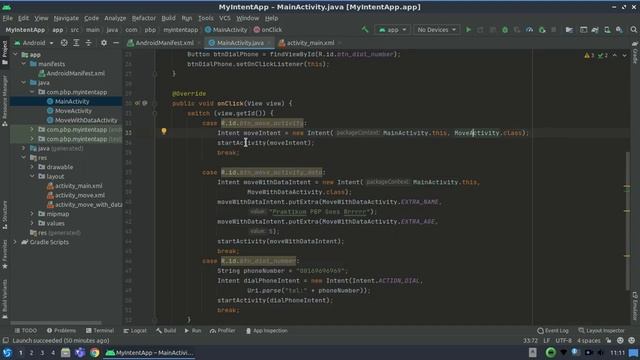Viewport: 640px width, 360px height.
Task: Switch to the AndroidManifest.xml editor tab
Action: 164,43
